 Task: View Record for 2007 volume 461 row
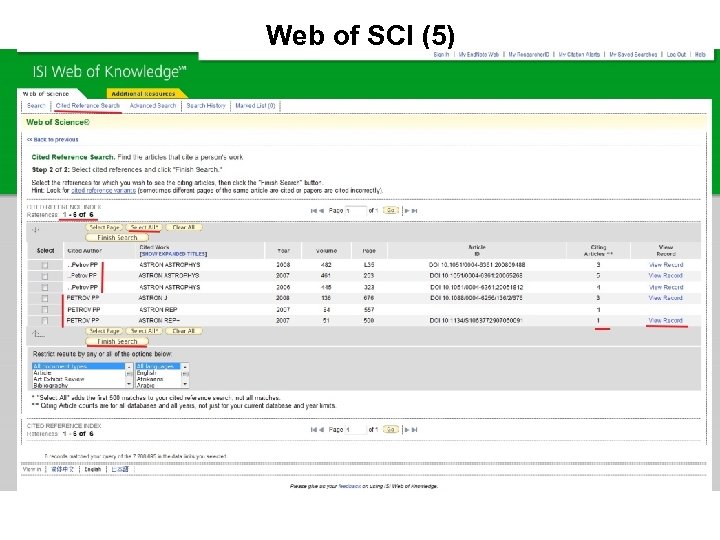(x=666, y=276)
